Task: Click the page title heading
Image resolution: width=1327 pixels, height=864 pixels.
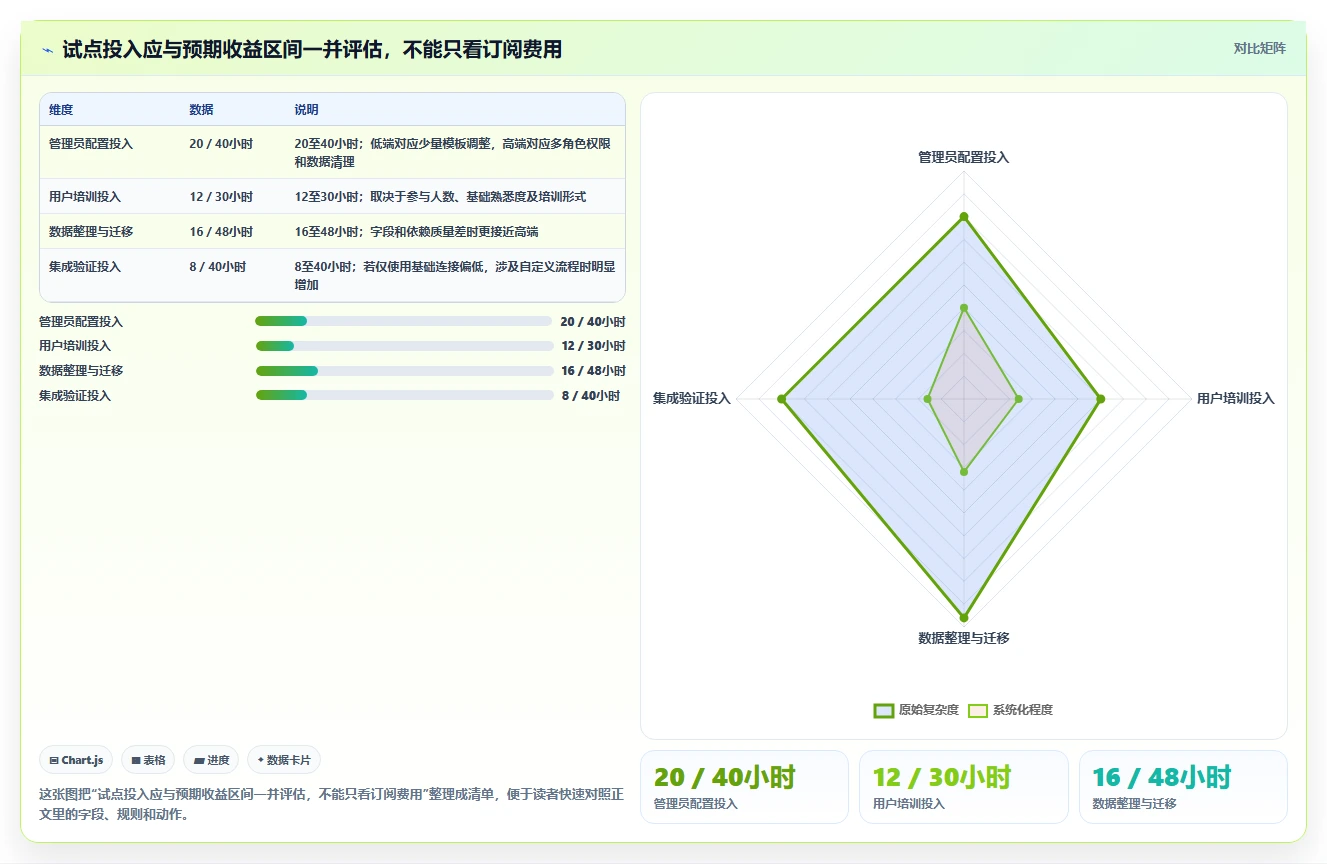Action: [312, 49]
